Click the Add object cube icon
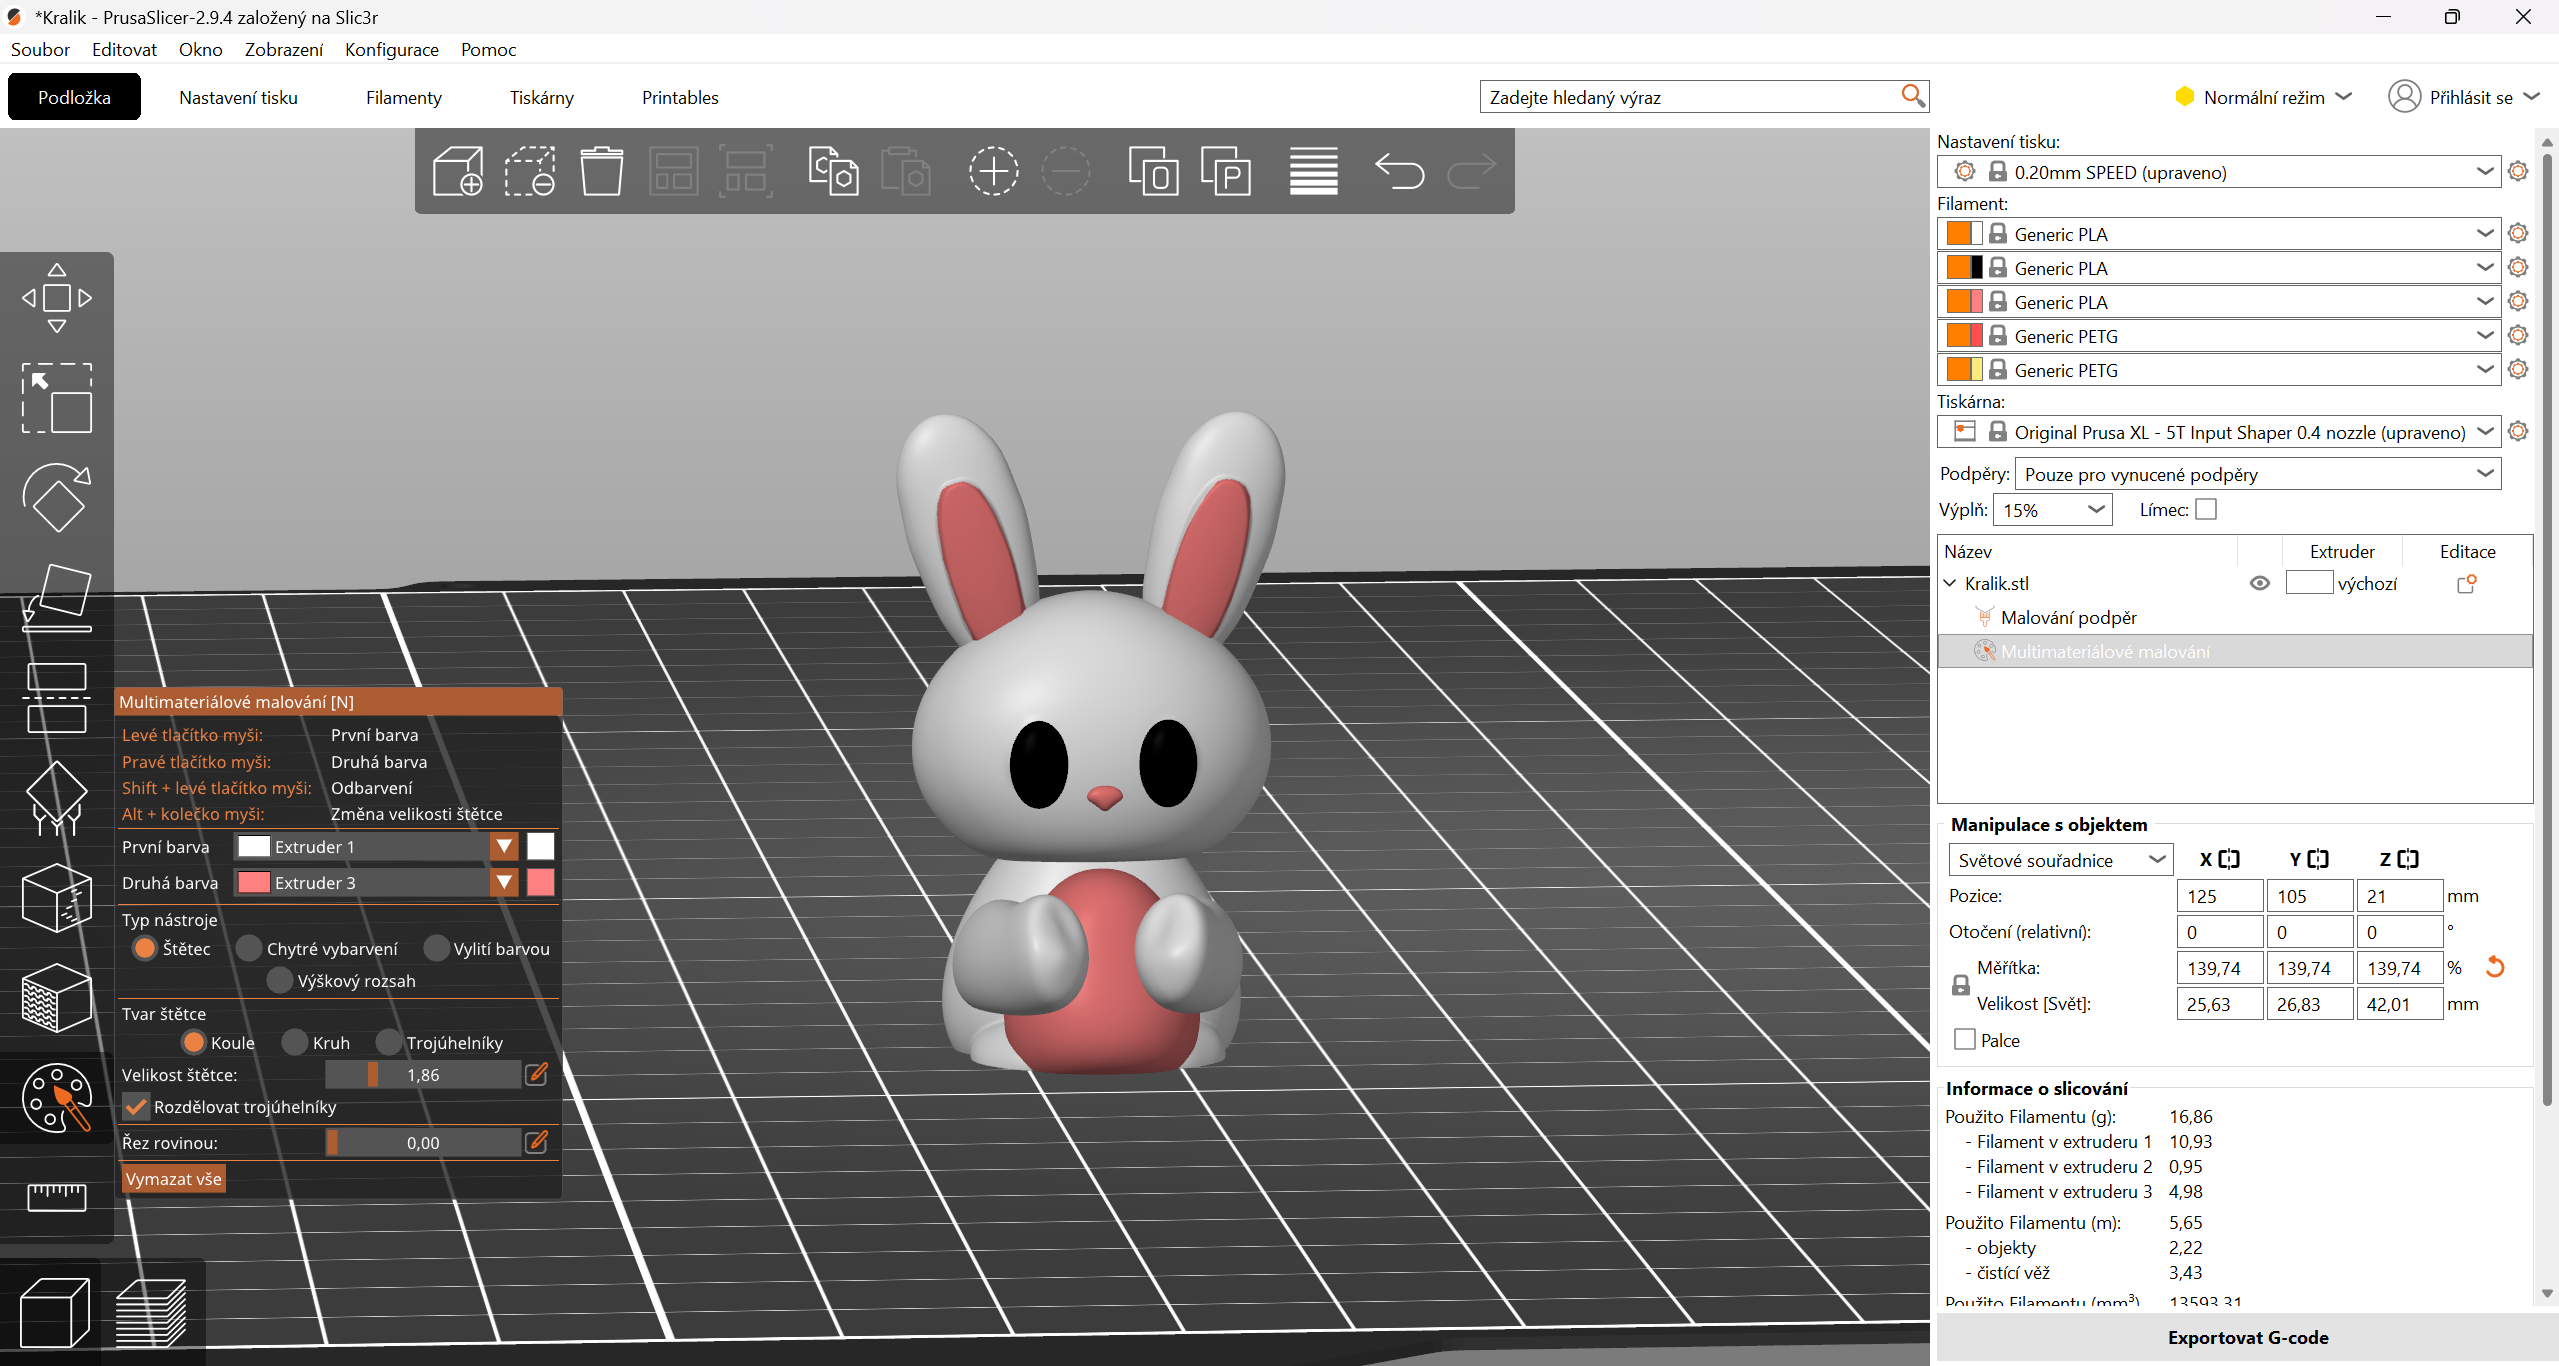2559x1366 pixels. [x=458, y=171]
